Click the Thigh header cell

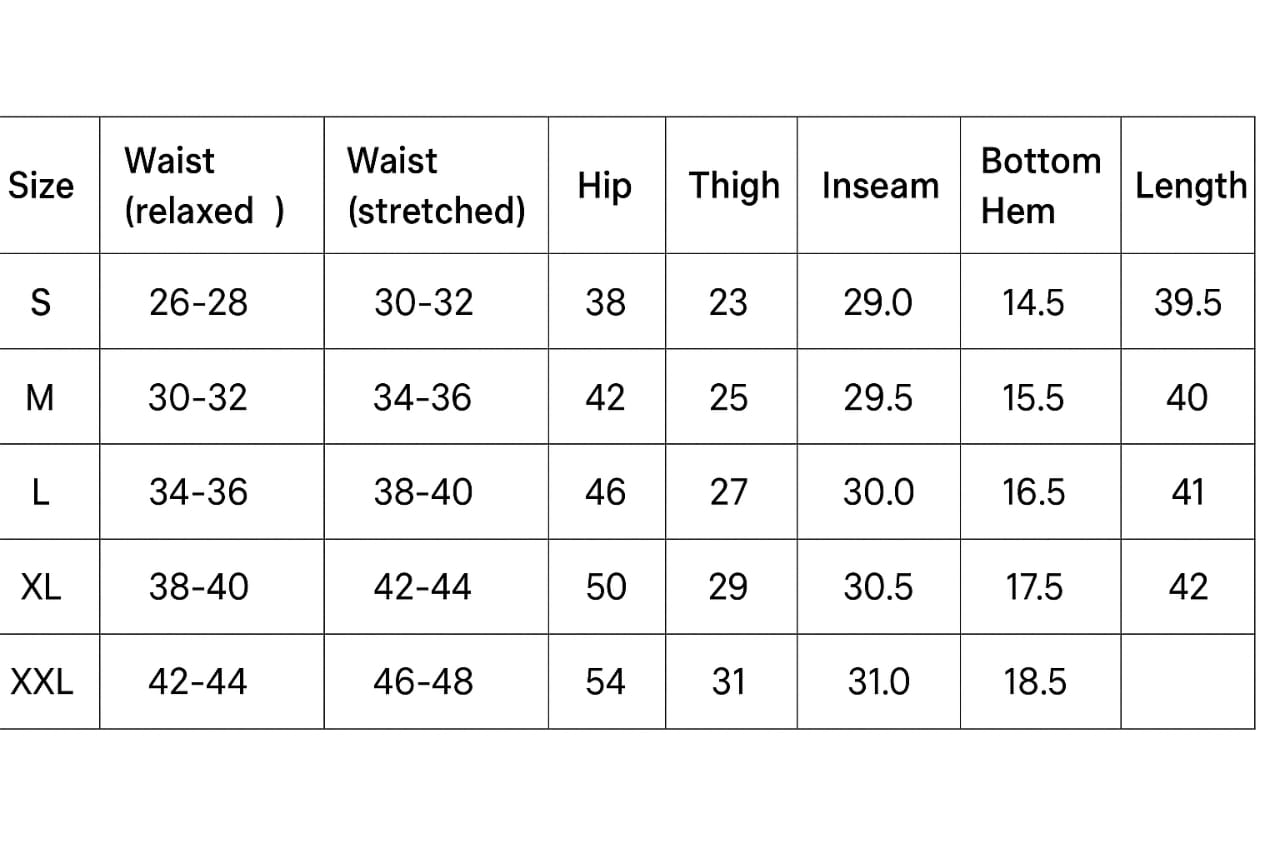click(x=733, y=186)
